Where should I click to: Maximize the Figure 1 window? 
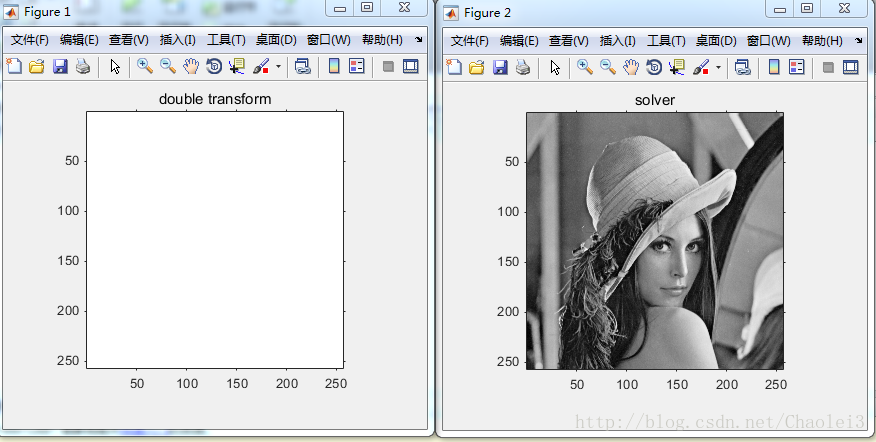[x=367, y=7]
